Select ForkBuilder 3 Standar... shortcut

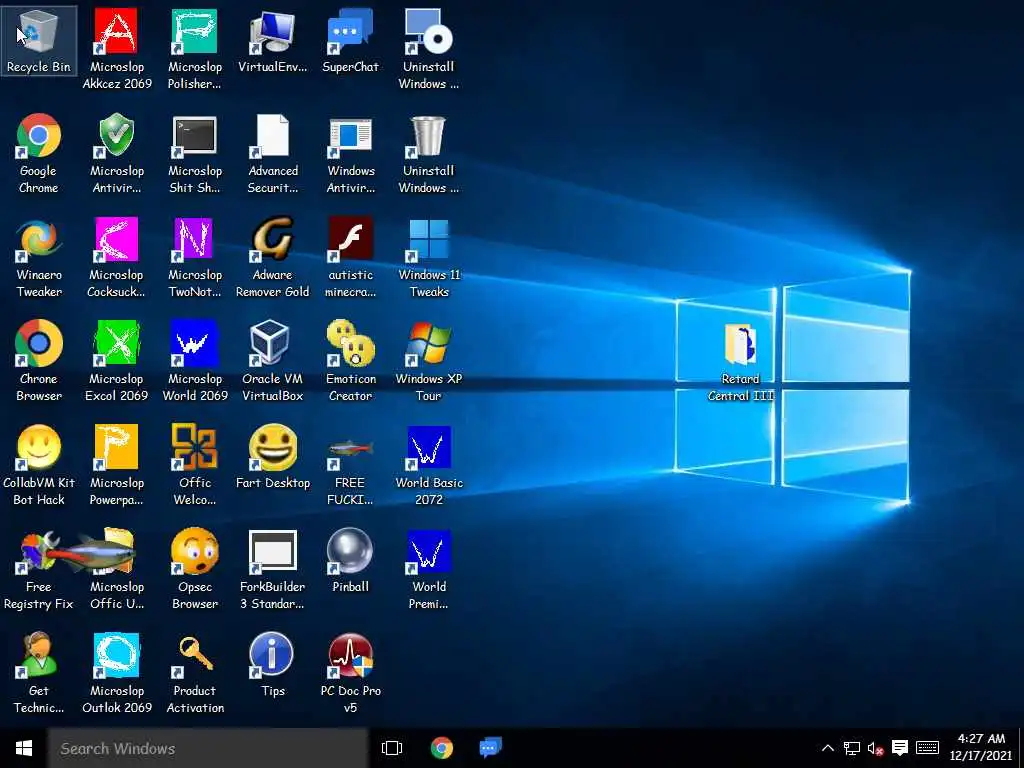[x=272, y=568]
